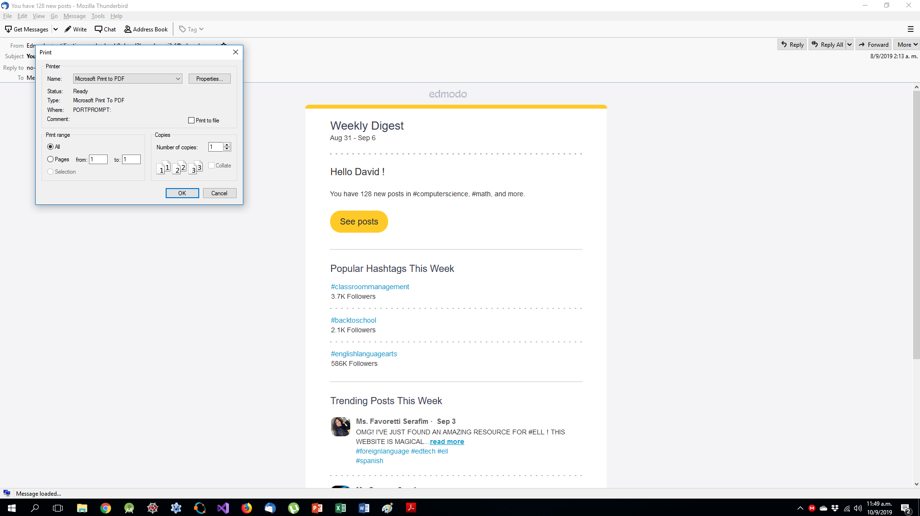Open the printer Name combo box
The width and height of the screenshot is (920, 516).
click(127, 79)
